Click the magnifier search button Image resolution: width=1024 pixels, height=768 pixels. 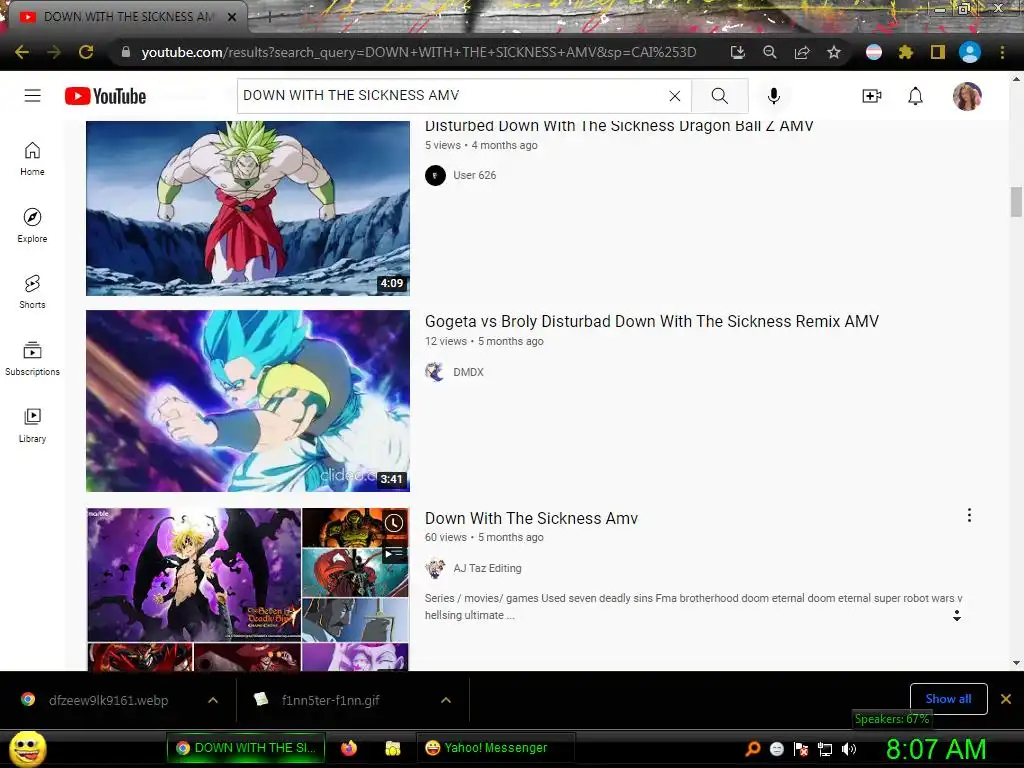[720, 96]
